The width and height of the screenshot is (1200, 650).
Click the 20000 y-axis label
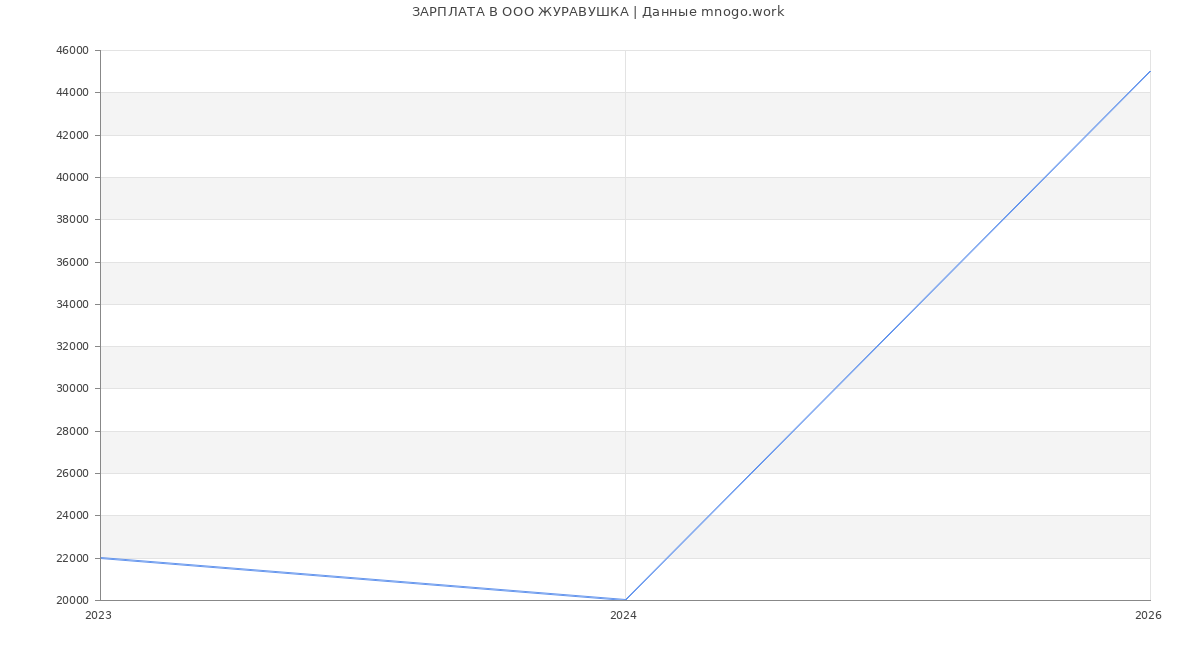[72, 600]
